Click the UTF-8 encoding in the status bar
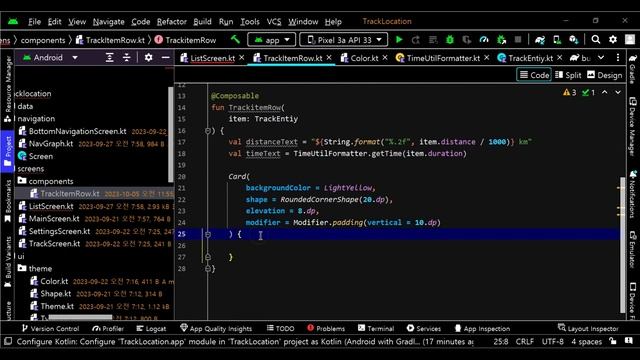The width and height of the screenshot is (640, 360). tap(552, 341)
